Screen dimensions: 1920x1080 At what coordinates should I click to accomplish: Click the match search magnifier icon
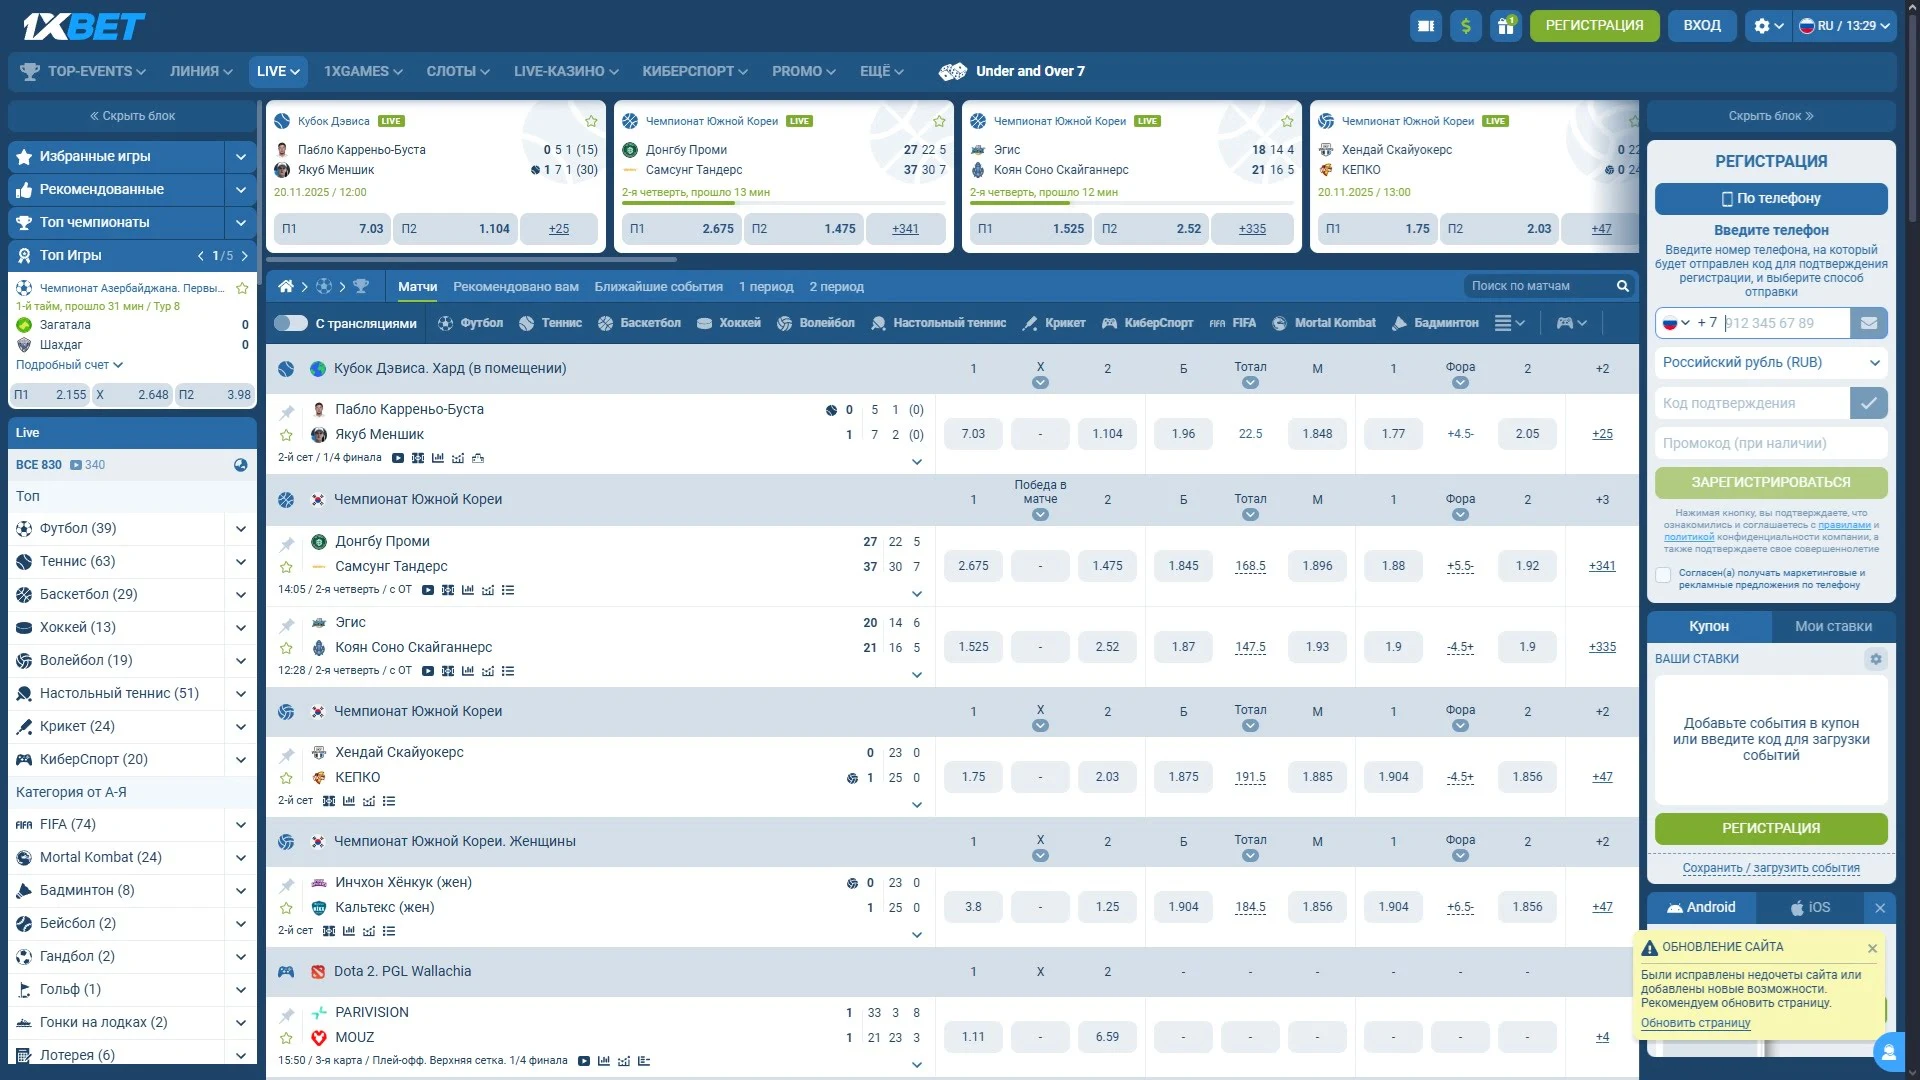click(1623, 287)
